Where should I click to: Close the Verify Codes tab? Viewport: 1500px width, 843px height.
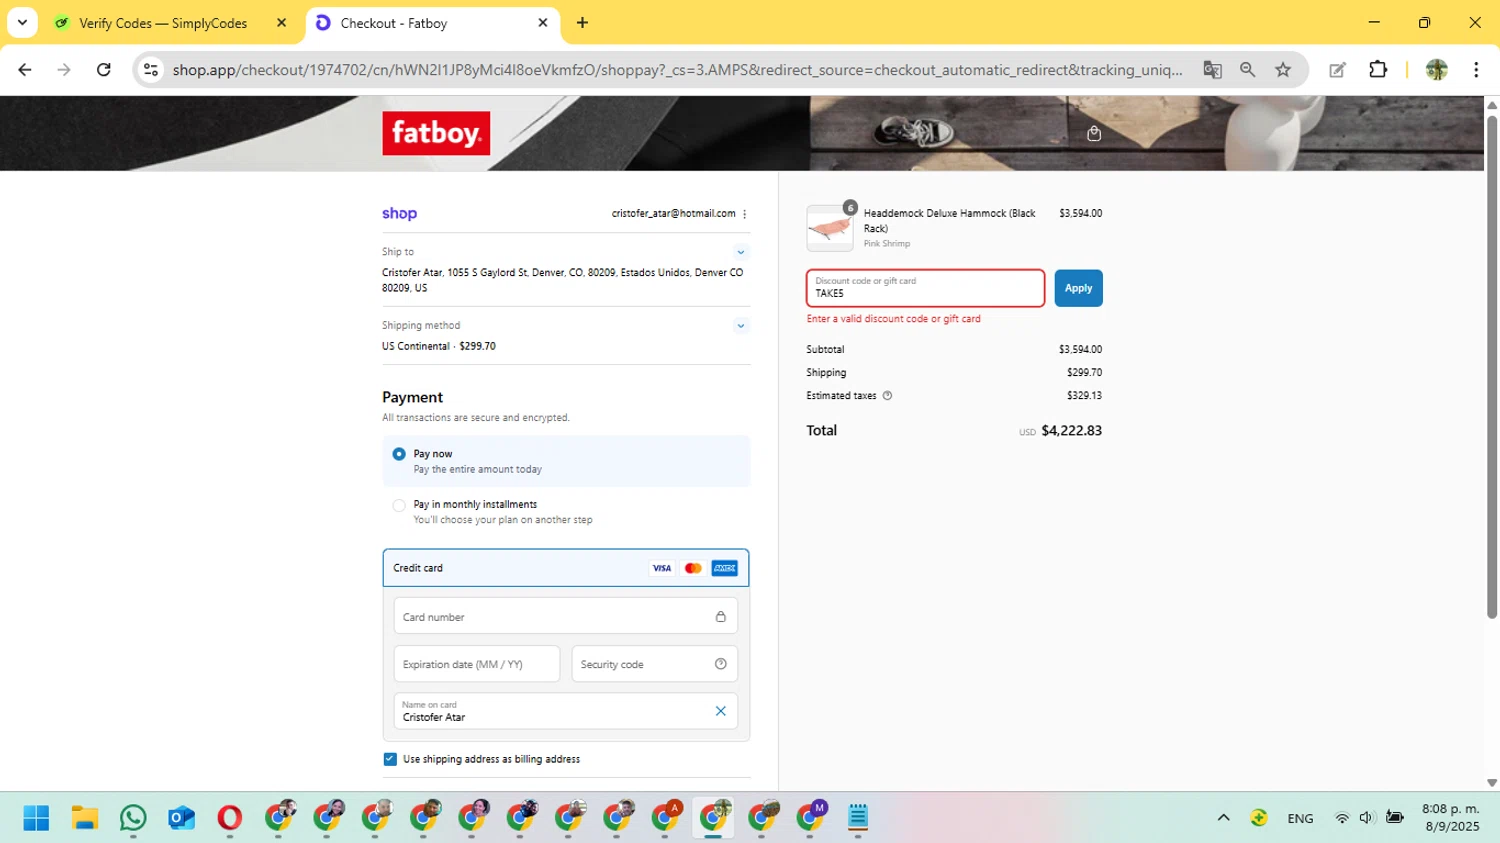point(281,23)
